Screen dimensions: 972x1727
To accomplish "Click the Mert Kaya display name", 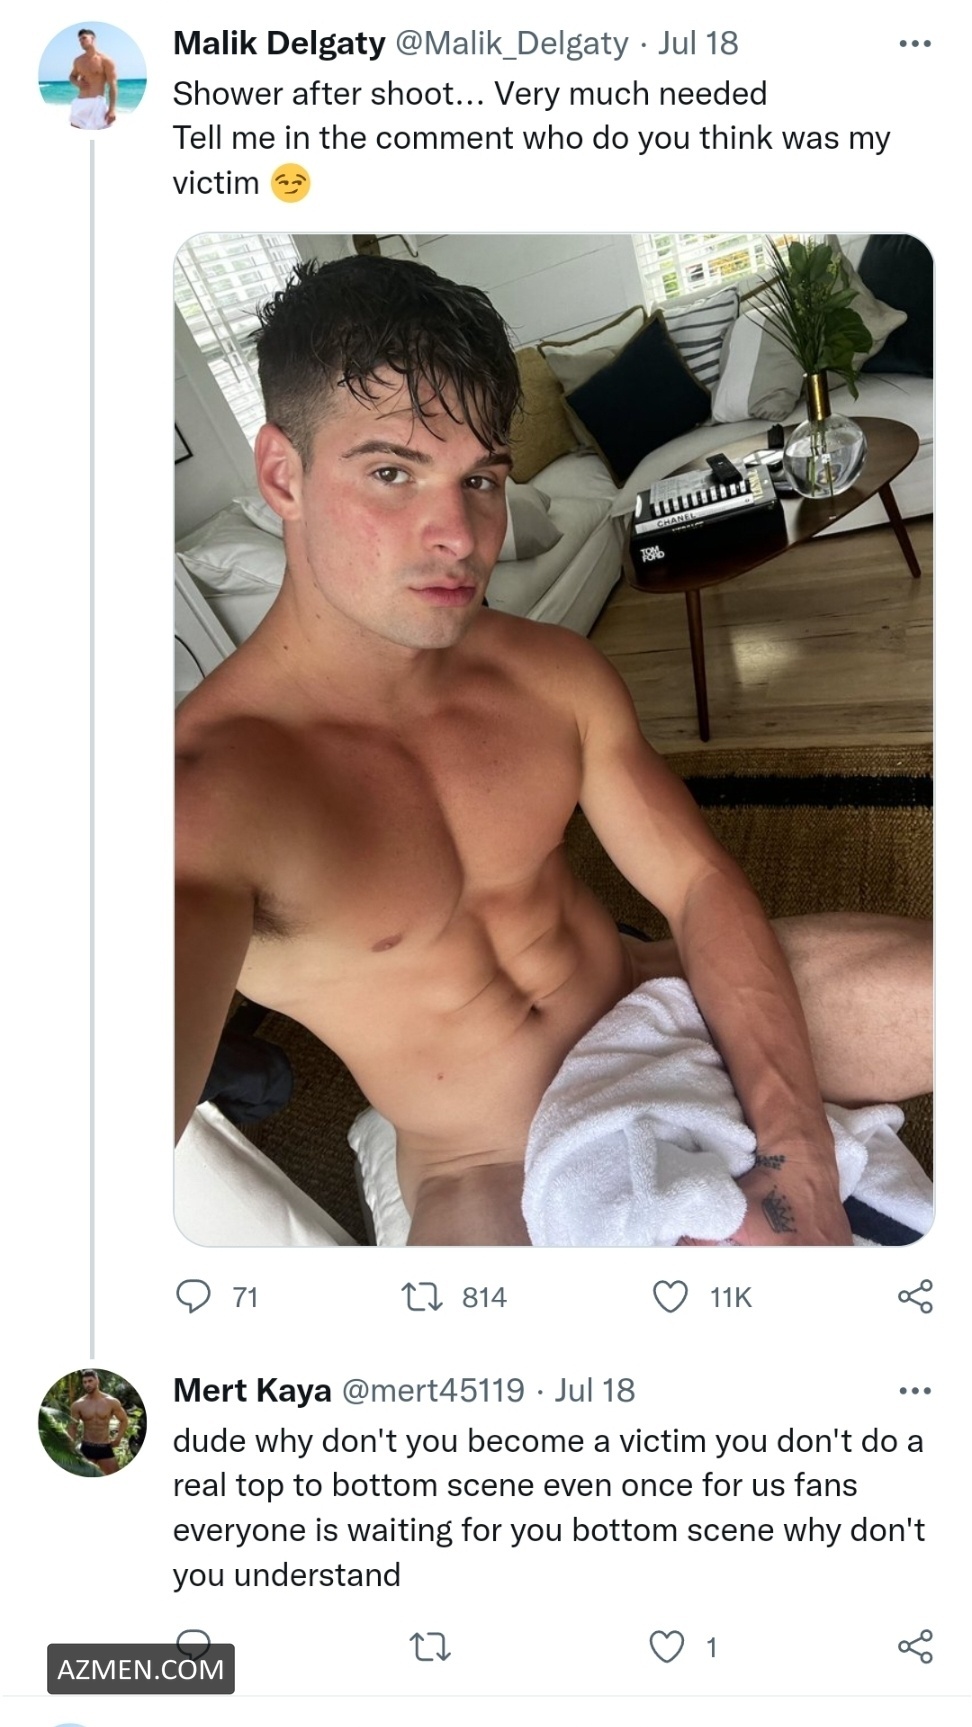I will click(x=252, y=1390).
